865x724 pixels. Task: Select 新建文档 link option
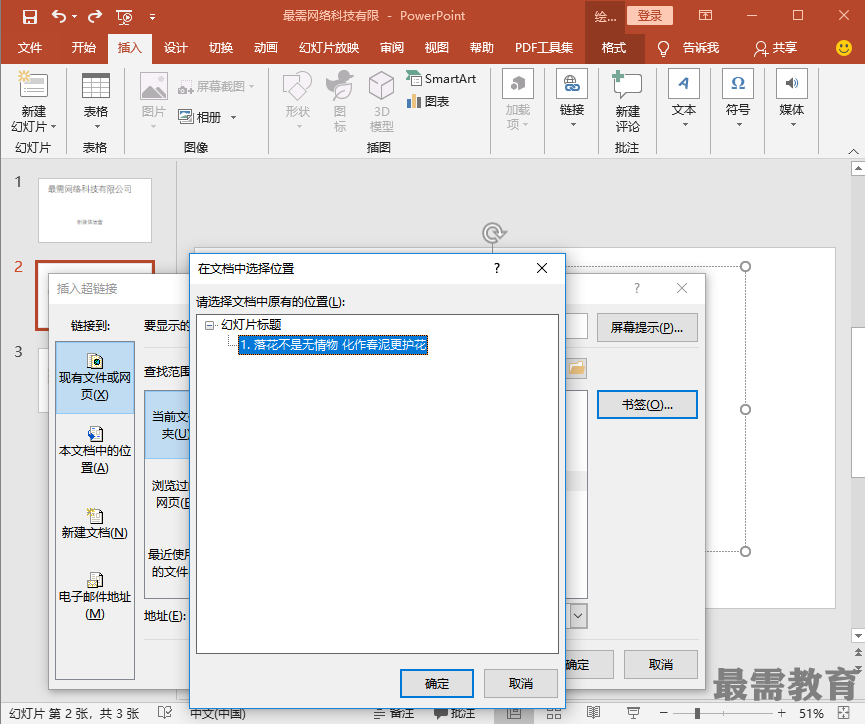(95, 523)
